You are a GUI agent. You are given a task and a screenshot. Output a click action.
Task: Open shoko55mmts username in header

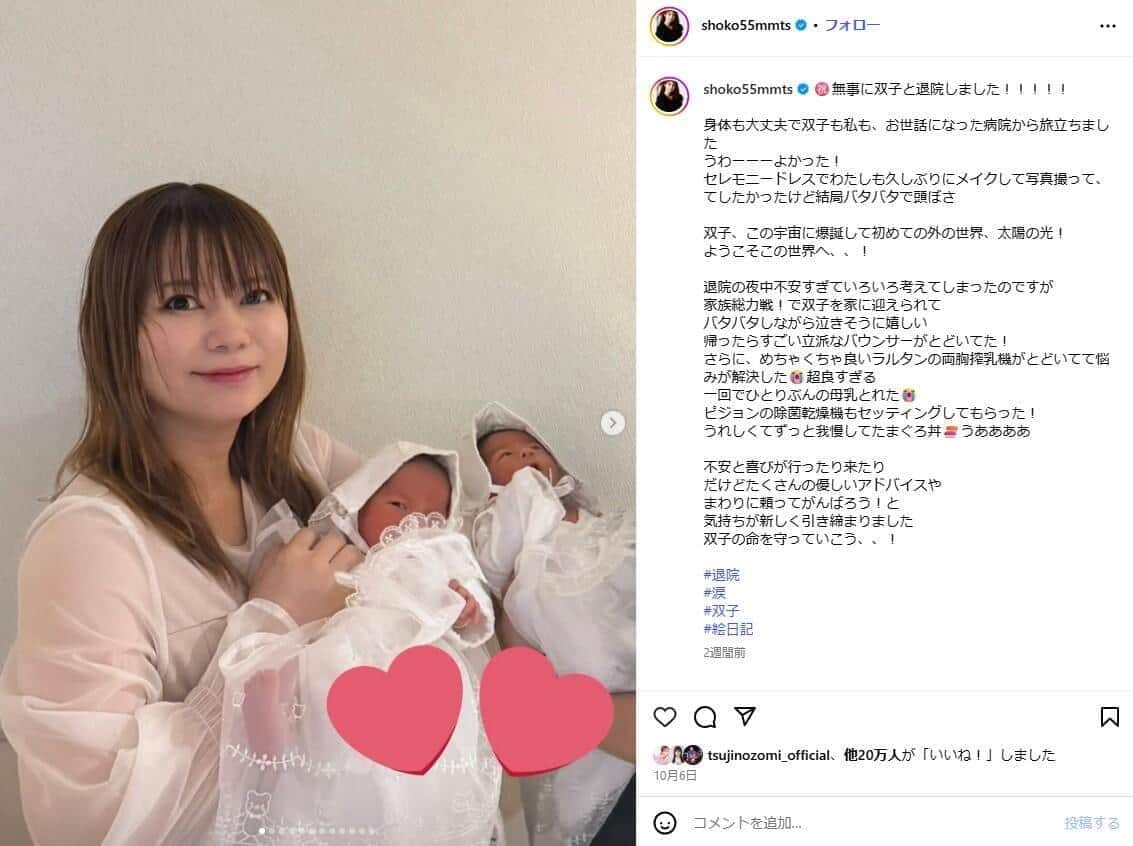coord(746,25)
